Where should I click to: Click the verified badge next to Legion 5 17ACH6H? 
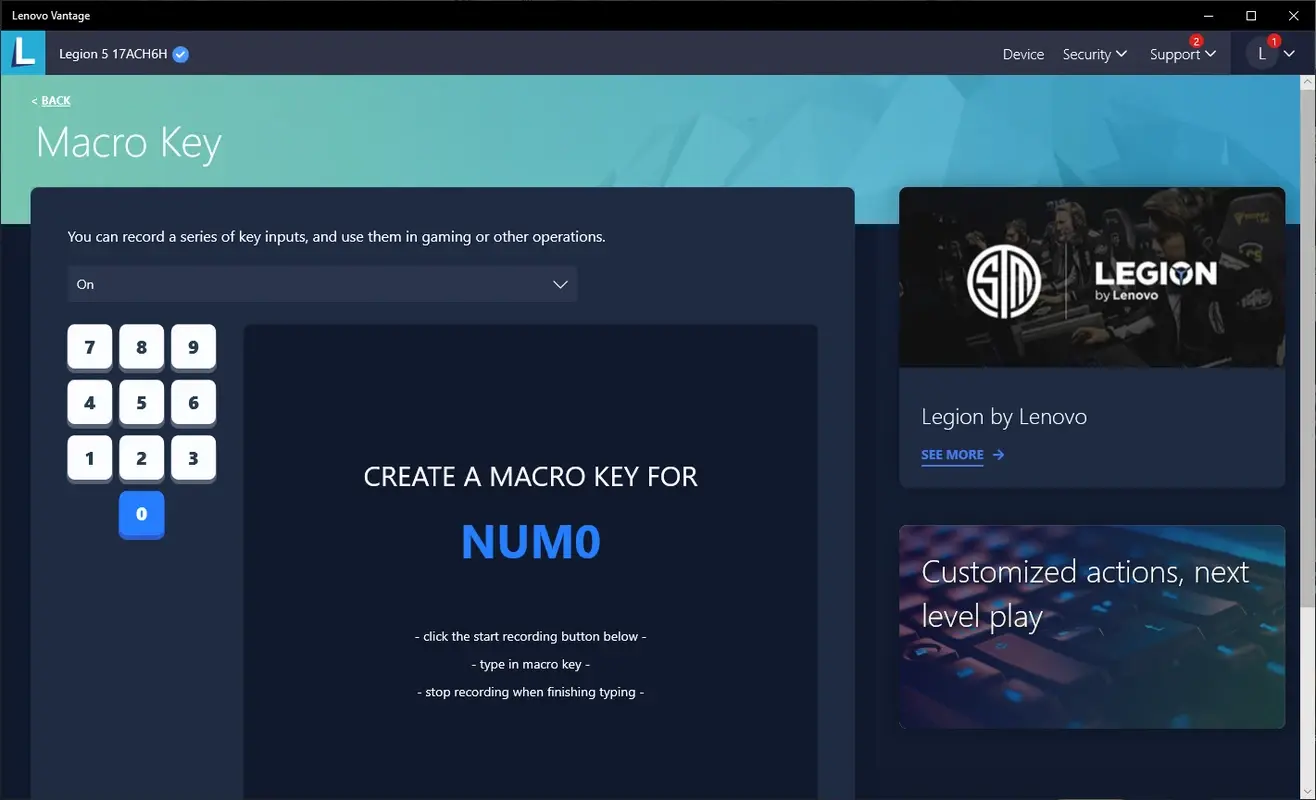pos(179,54)
